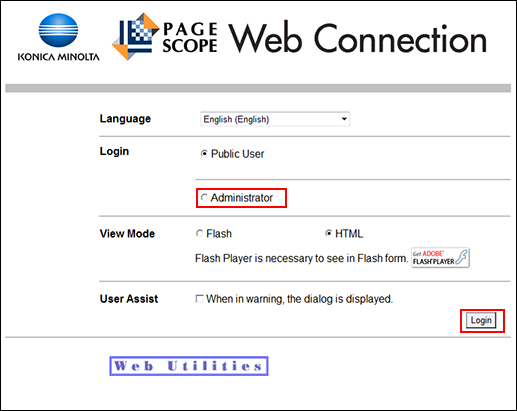The image size is (517, 411).
Task: Click the Konica Minolta globe logo
Action: tap(58, 30)
